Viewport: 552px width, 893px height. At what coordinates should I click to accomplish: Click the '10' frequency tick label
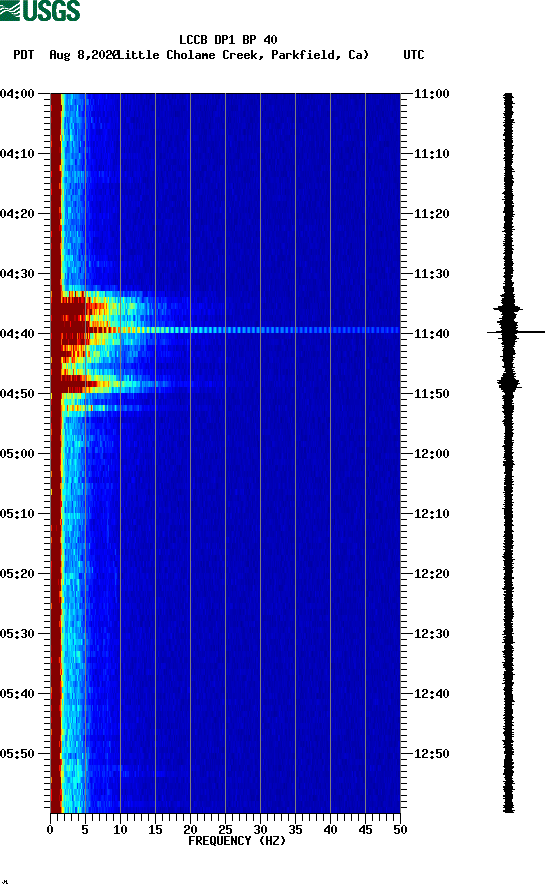(x=120, y=830)
